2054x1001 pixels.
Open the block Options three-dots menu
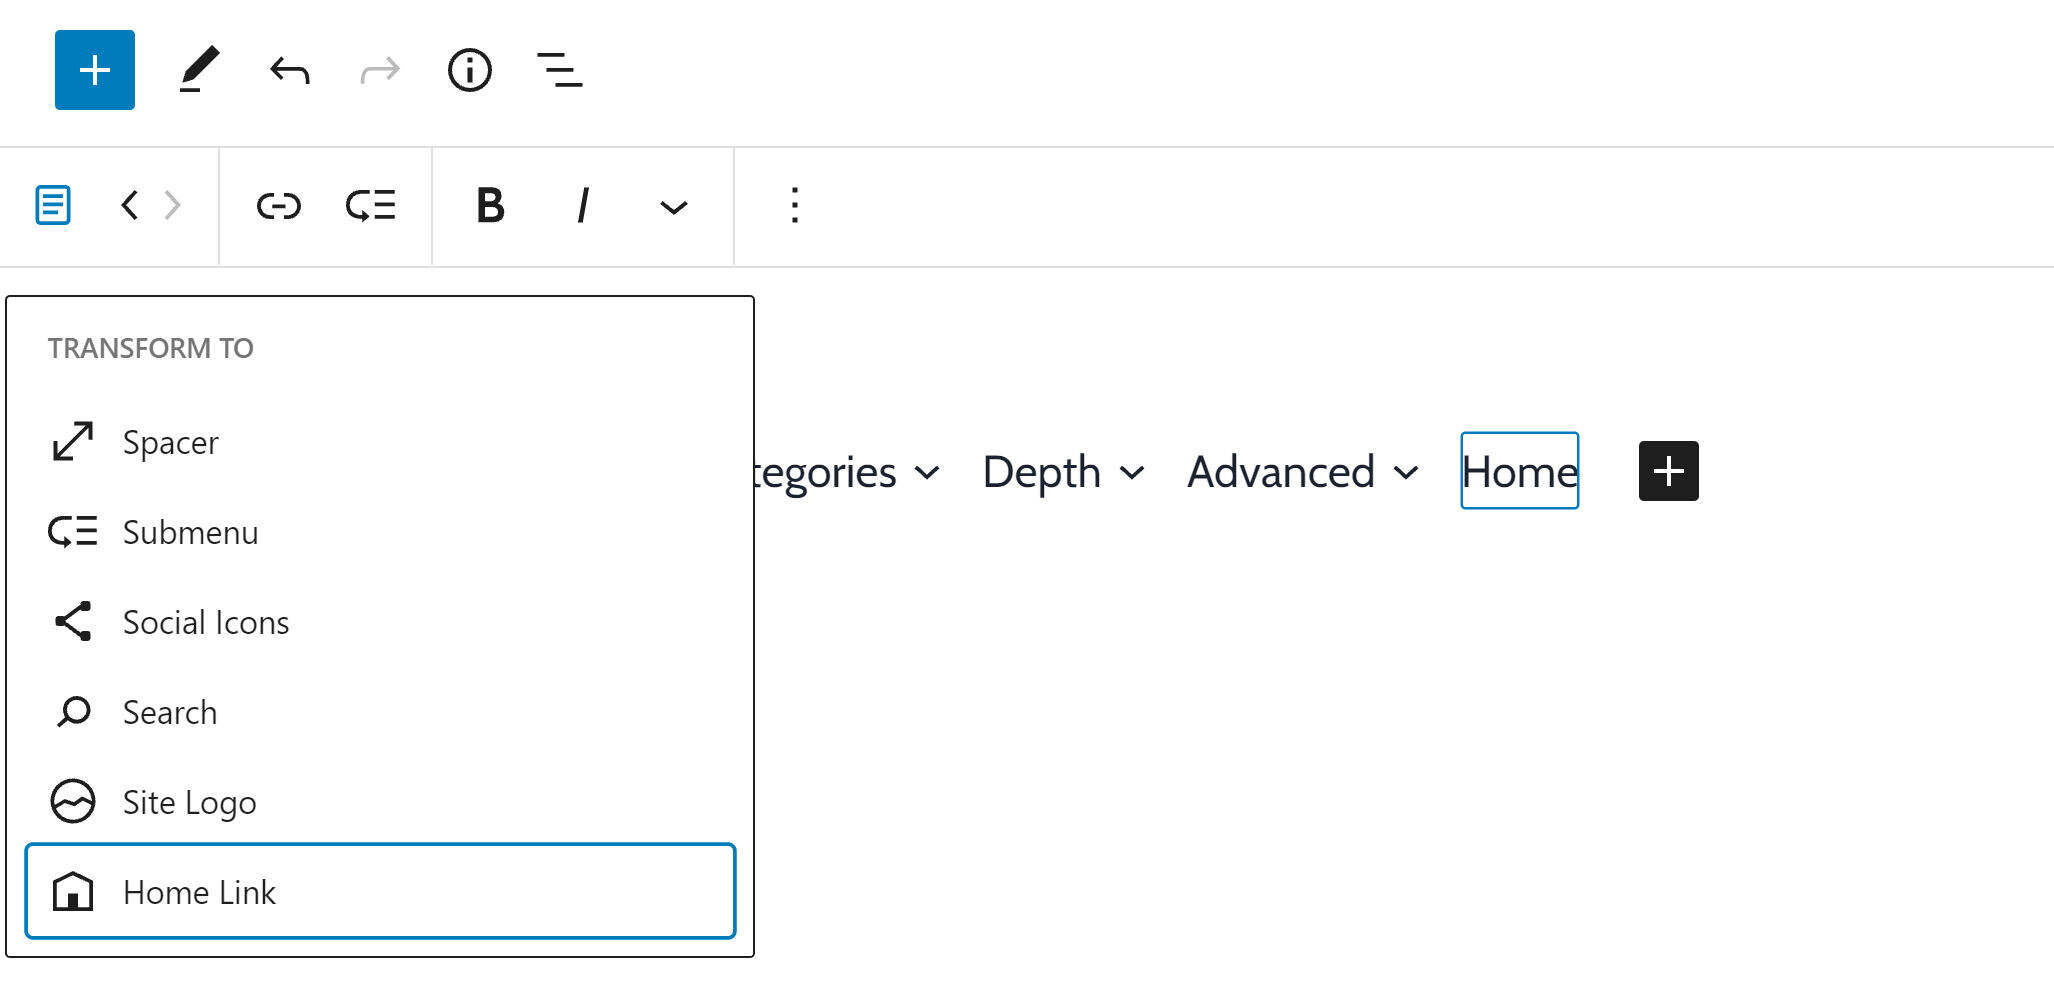click(795, 206)
